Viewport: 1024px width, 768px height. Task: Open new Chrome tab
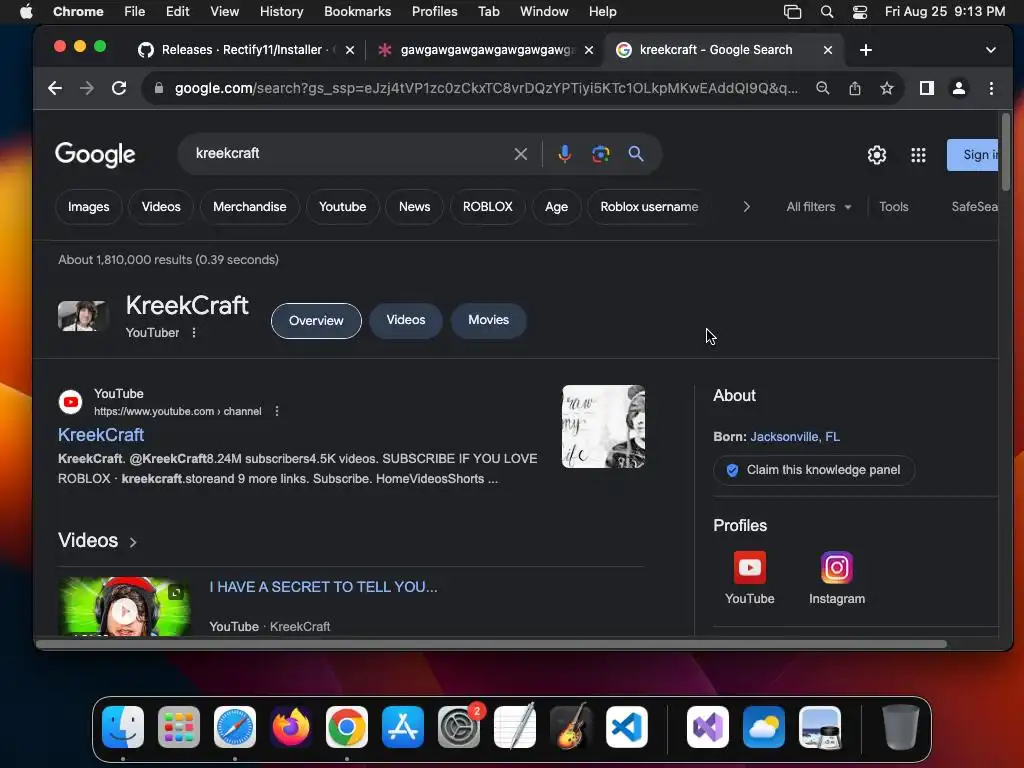point(866,50)
